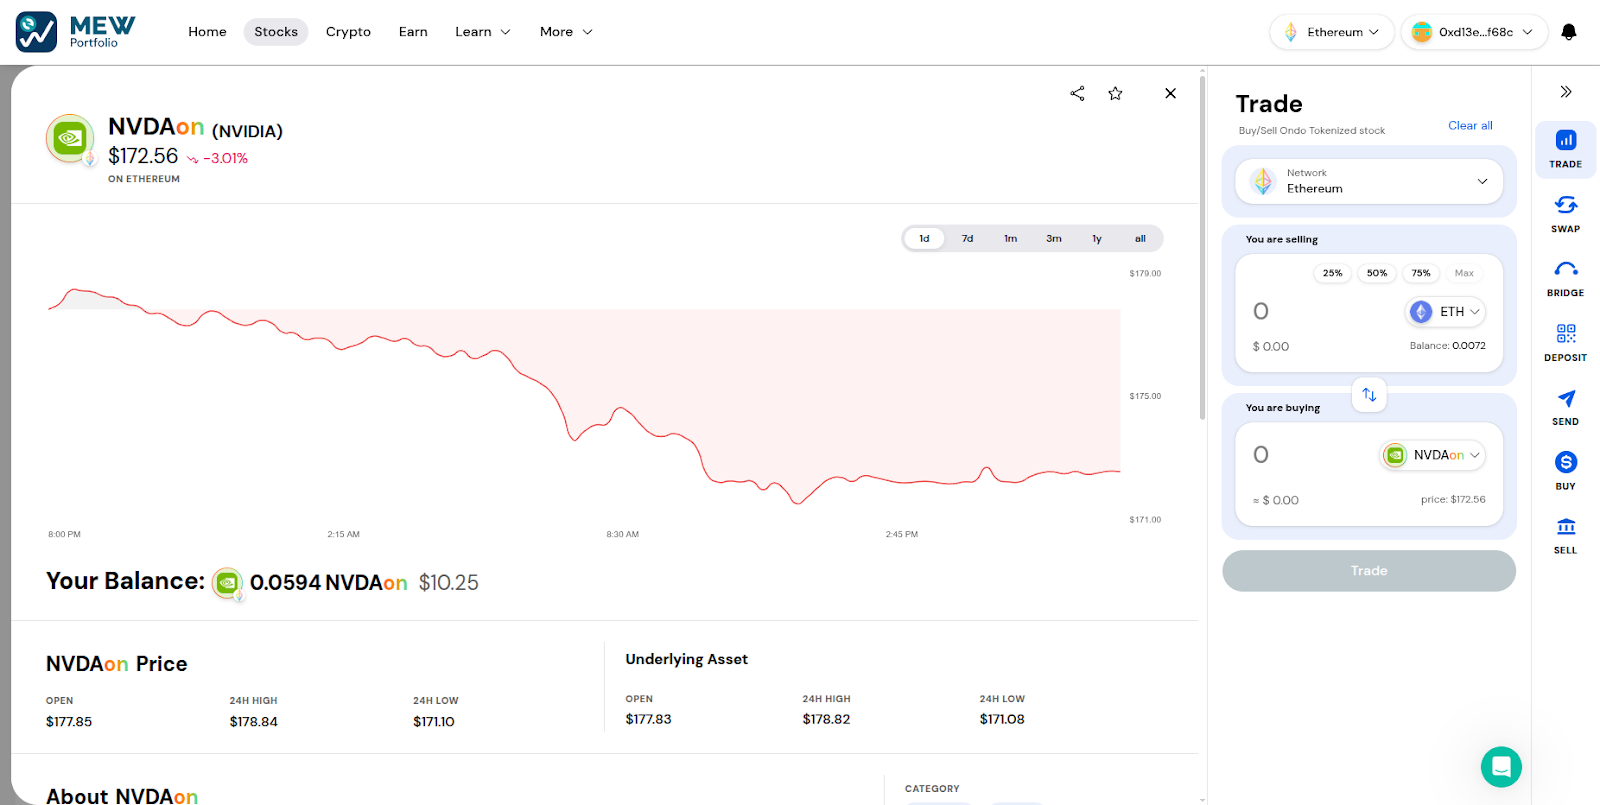
Task: Click the price: $172.56 label
Action: click(1453, 499)
